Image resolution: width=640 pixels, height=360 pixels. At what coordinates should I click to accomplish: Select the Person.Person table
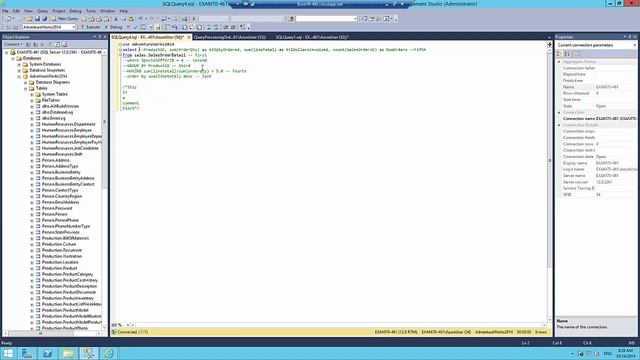(x=55, y=214)
